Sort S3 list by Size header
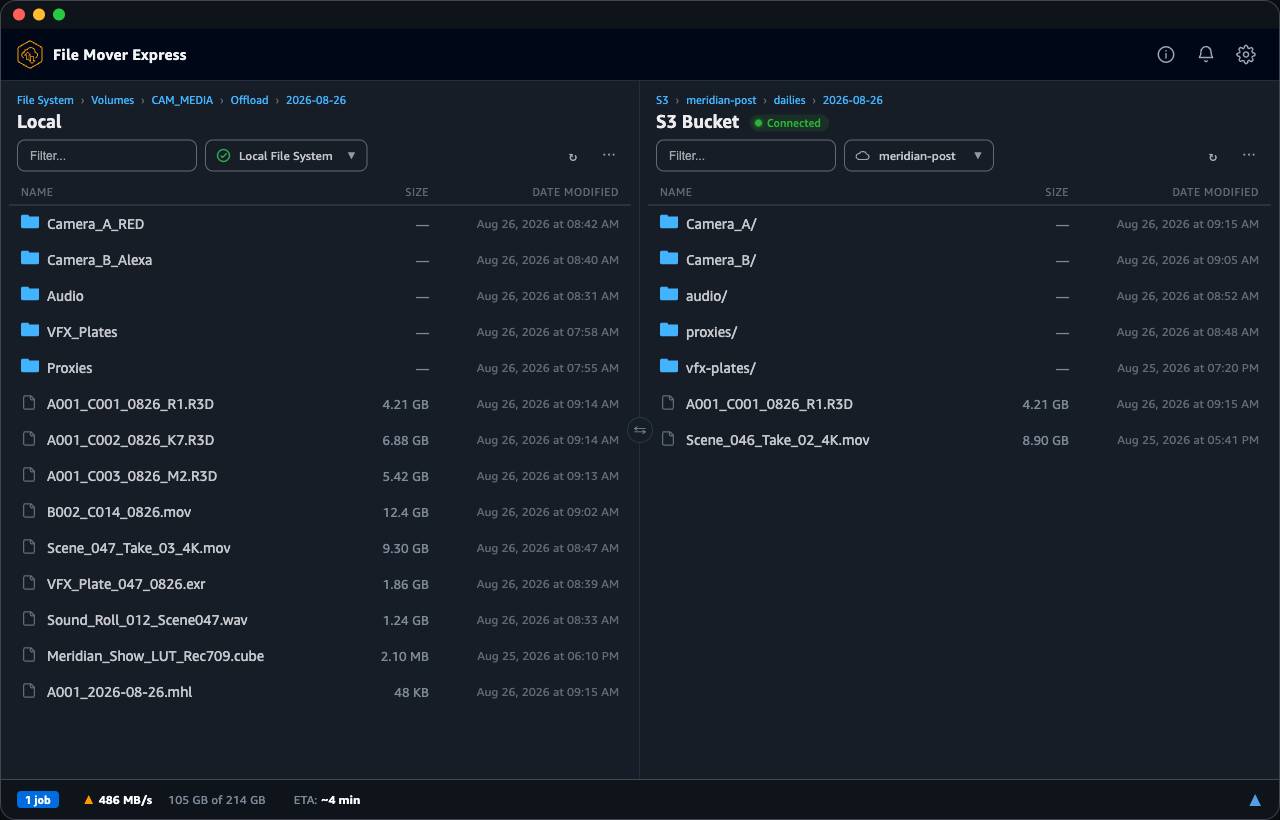This screenshot has height=820, width=1280. [x=1056, y=192]
